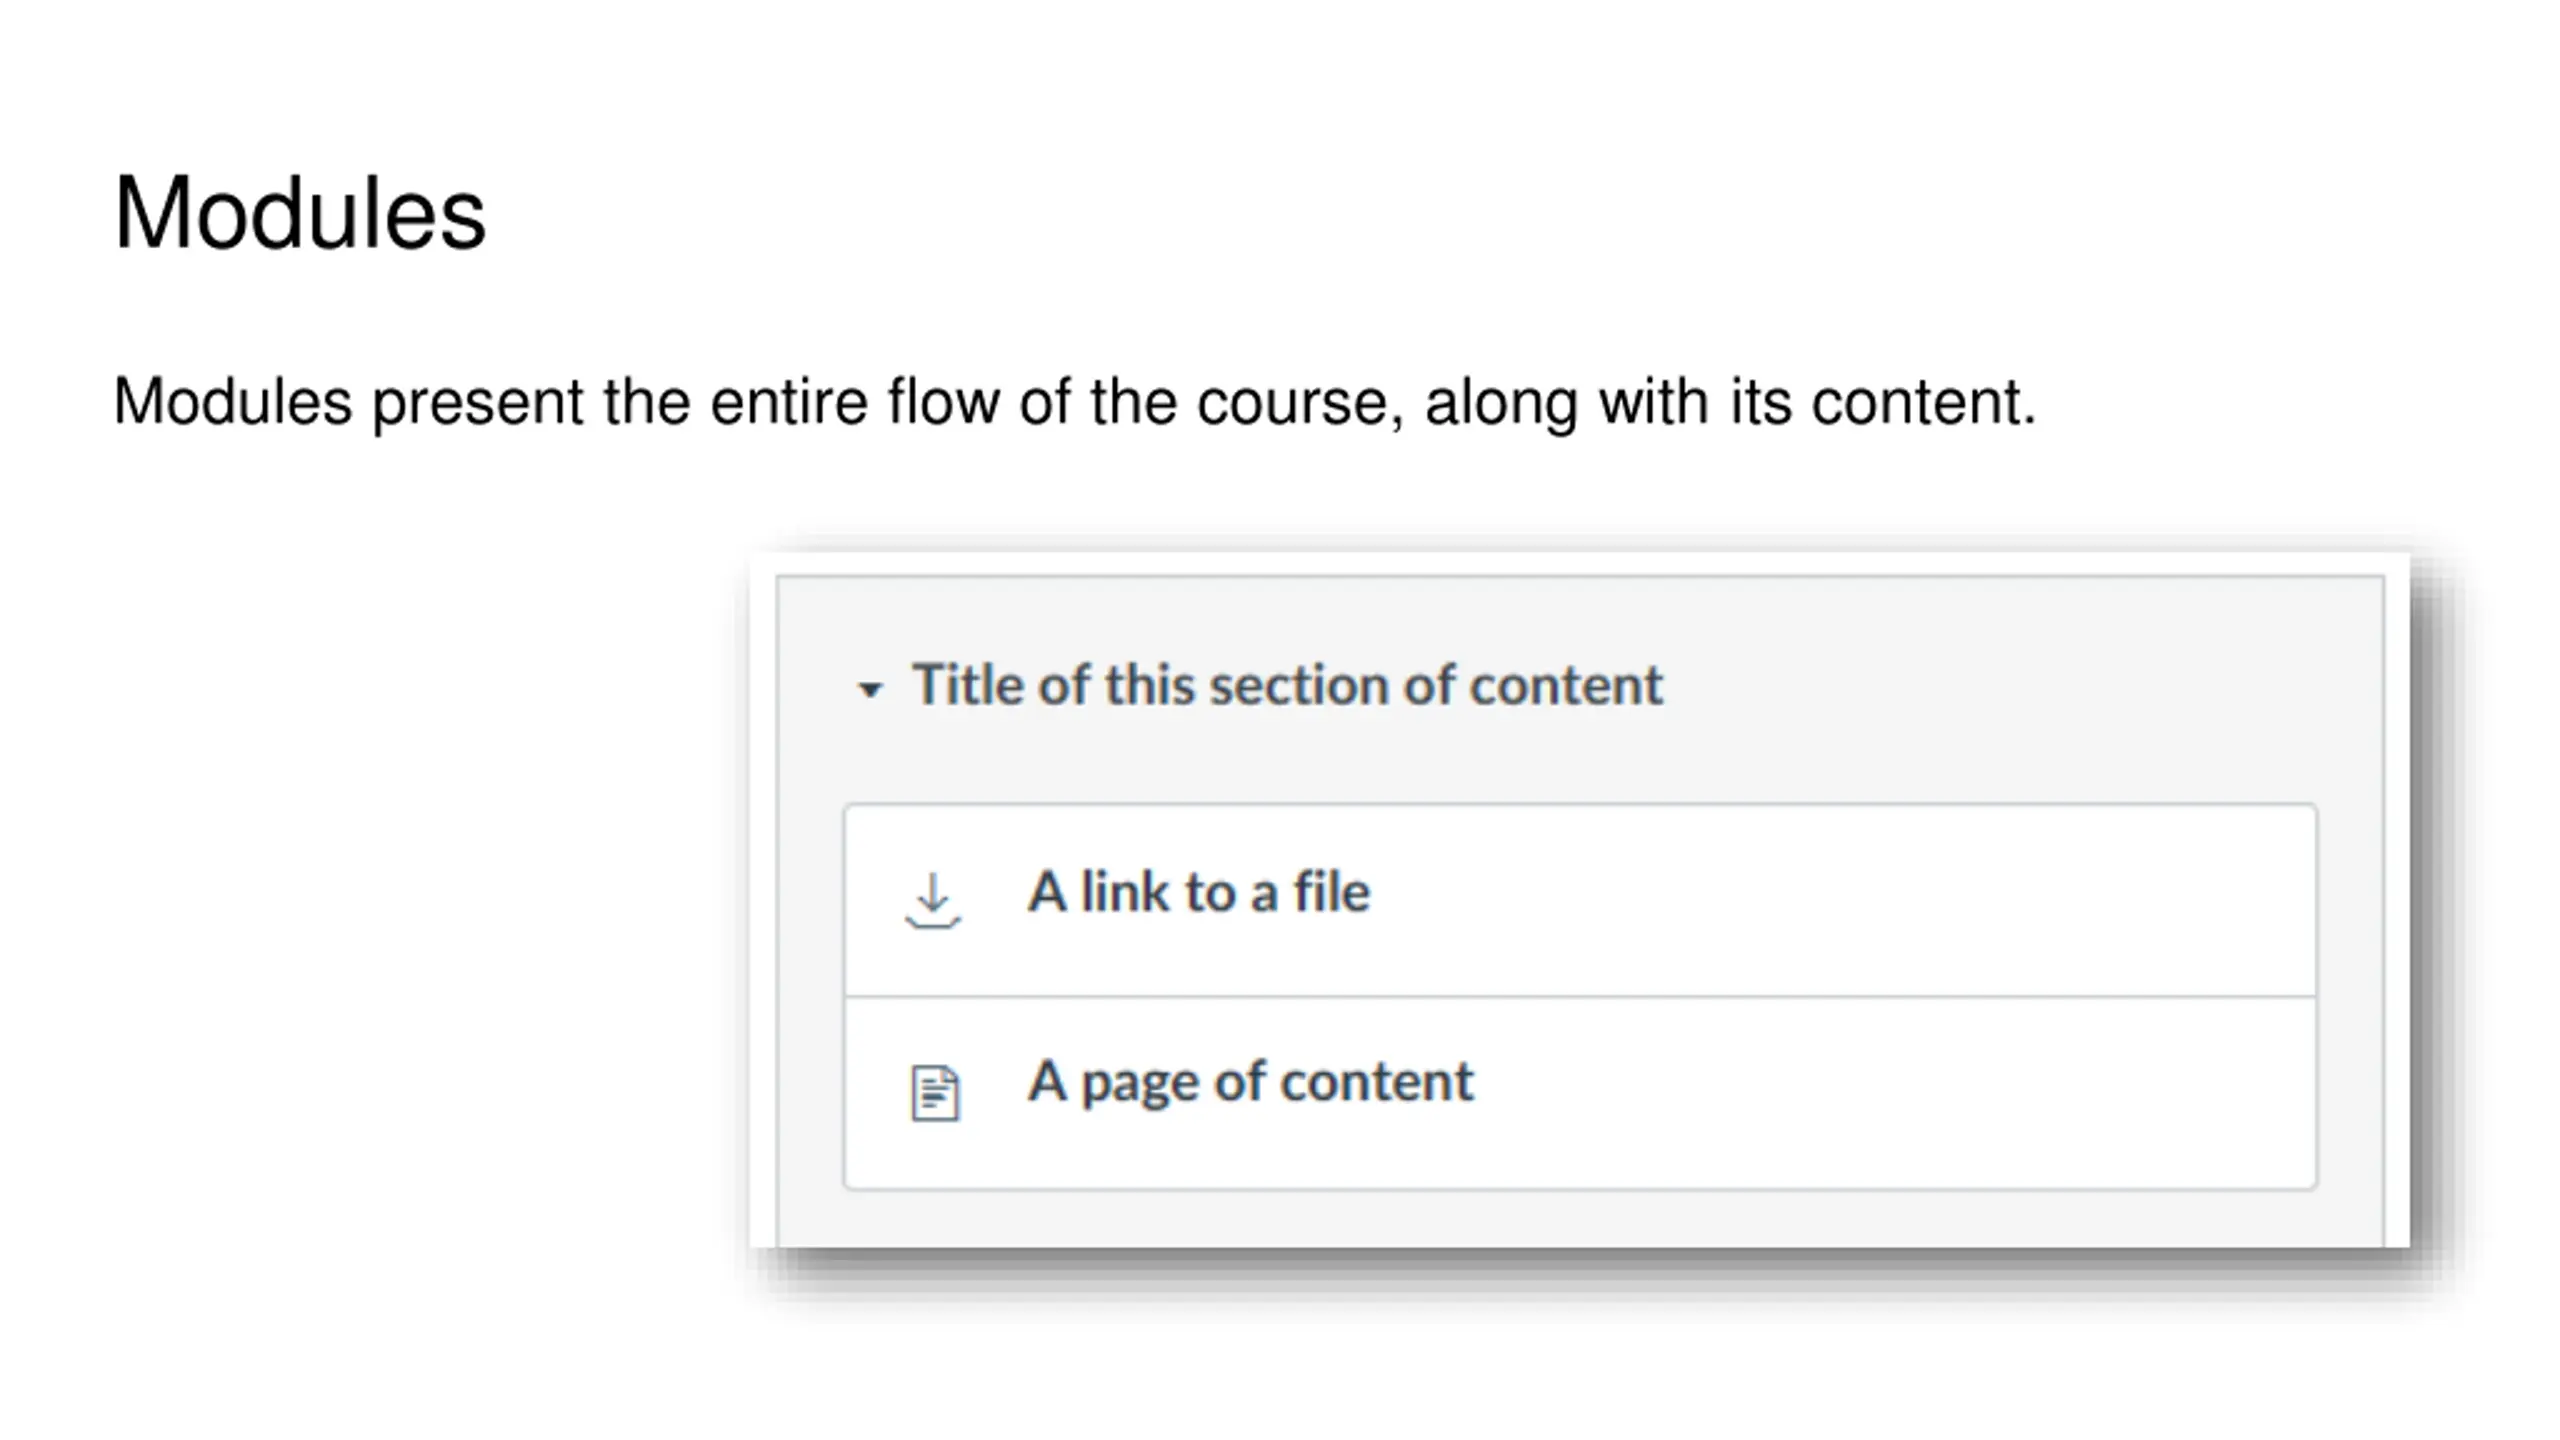Click the blank area of the page content row

click(x=1890, y=1093)
